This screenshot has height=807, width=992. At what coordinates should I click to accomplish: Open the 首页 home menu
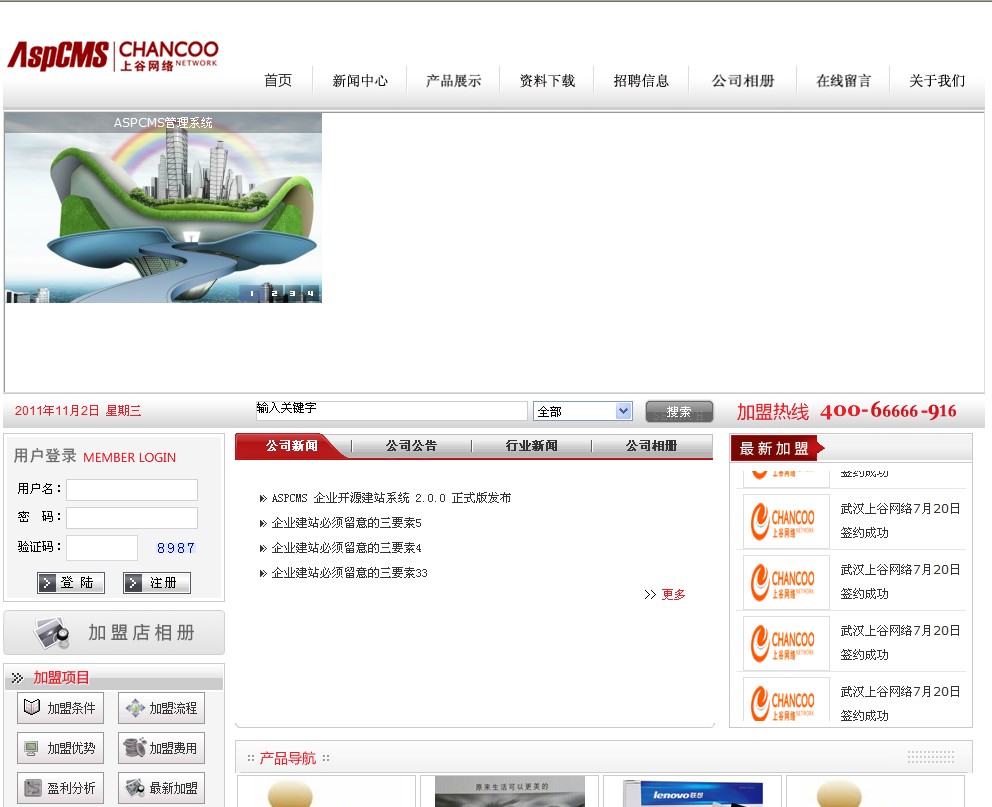[278, 80]
